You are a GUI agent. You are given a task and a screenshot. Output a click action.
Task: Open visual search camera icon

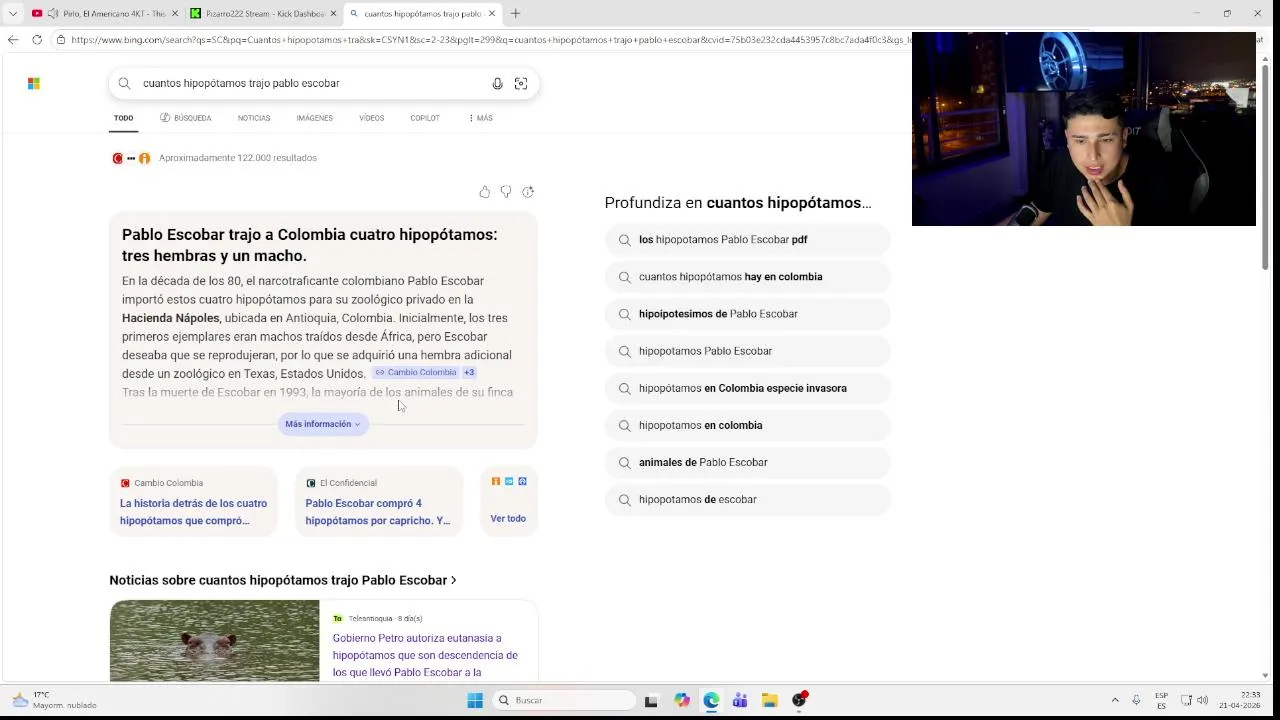pyautogui.click(x=521, y=84)
